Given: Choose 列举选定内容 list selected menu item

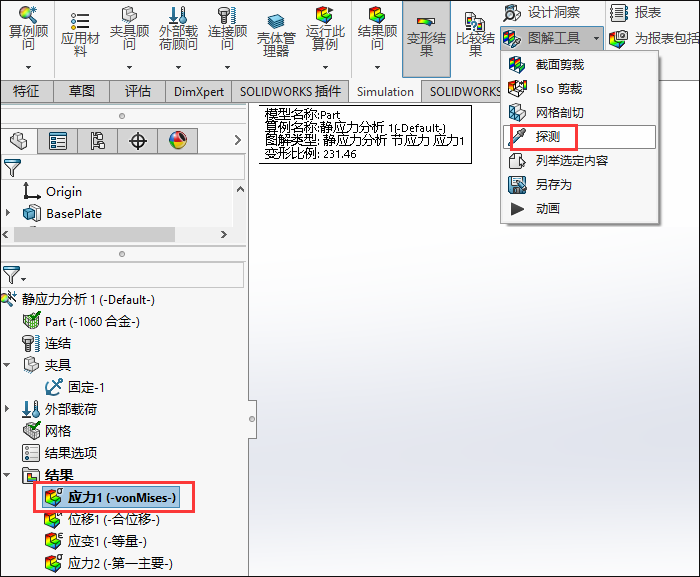Looking at the screenshot, I should pyautogui.click(x=579, y=161).
